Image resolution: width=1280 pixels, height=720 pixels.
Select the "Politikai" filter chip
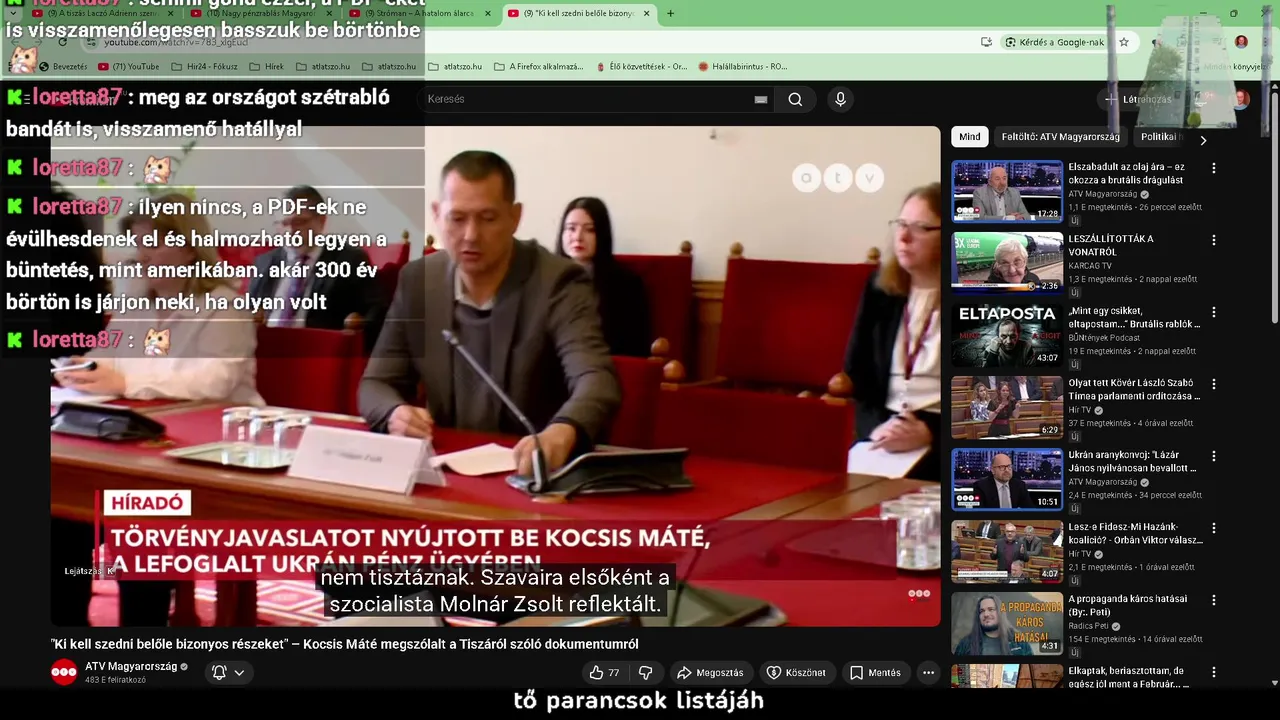[x=1160, y=137]
